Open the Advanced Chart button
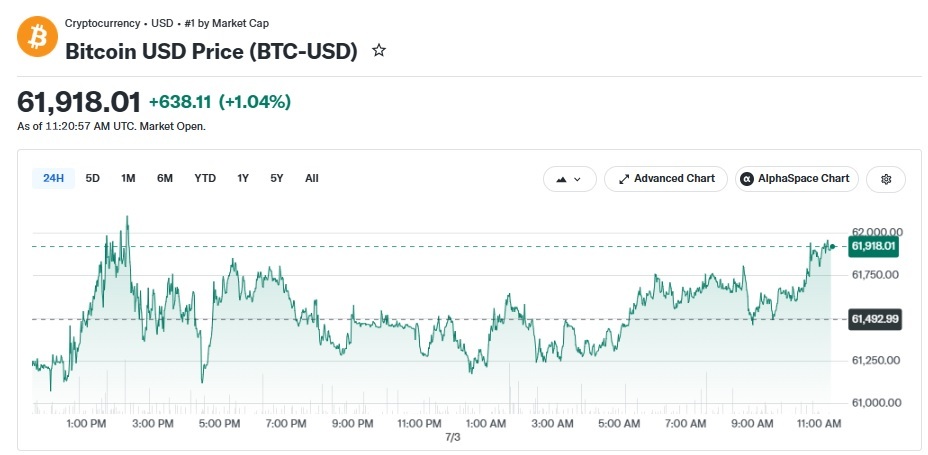Screen dimensions: 928x455 (x=666, y=179)
